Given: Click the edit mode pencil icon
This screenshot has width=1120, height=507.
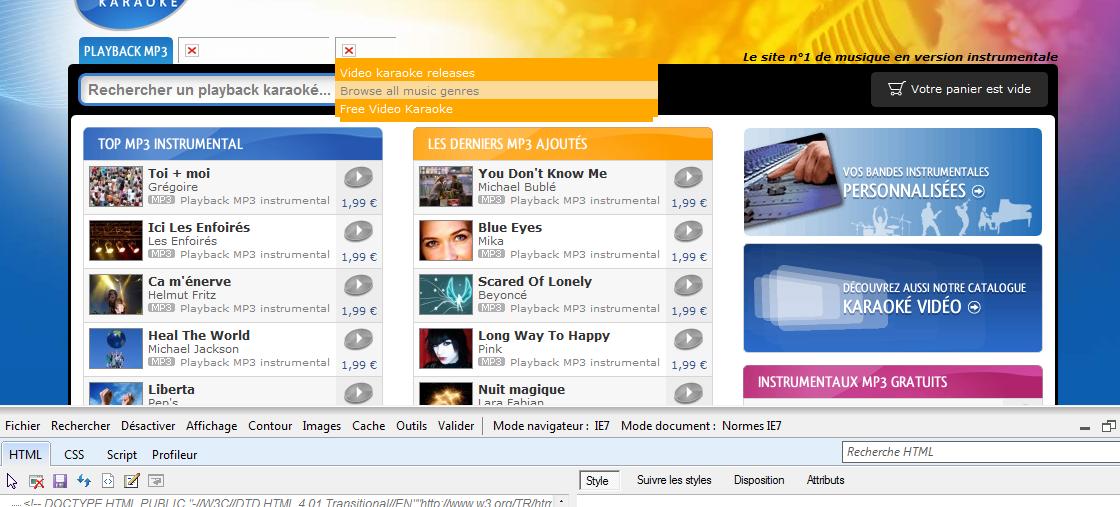Looking at the screenshot, I should 131,481.
